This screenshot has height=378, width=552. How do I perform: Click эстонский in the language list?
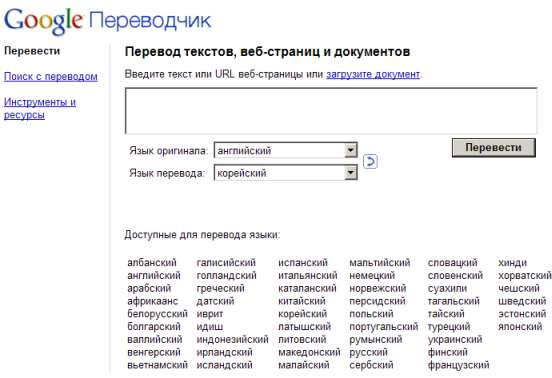[x=522, y=314]
